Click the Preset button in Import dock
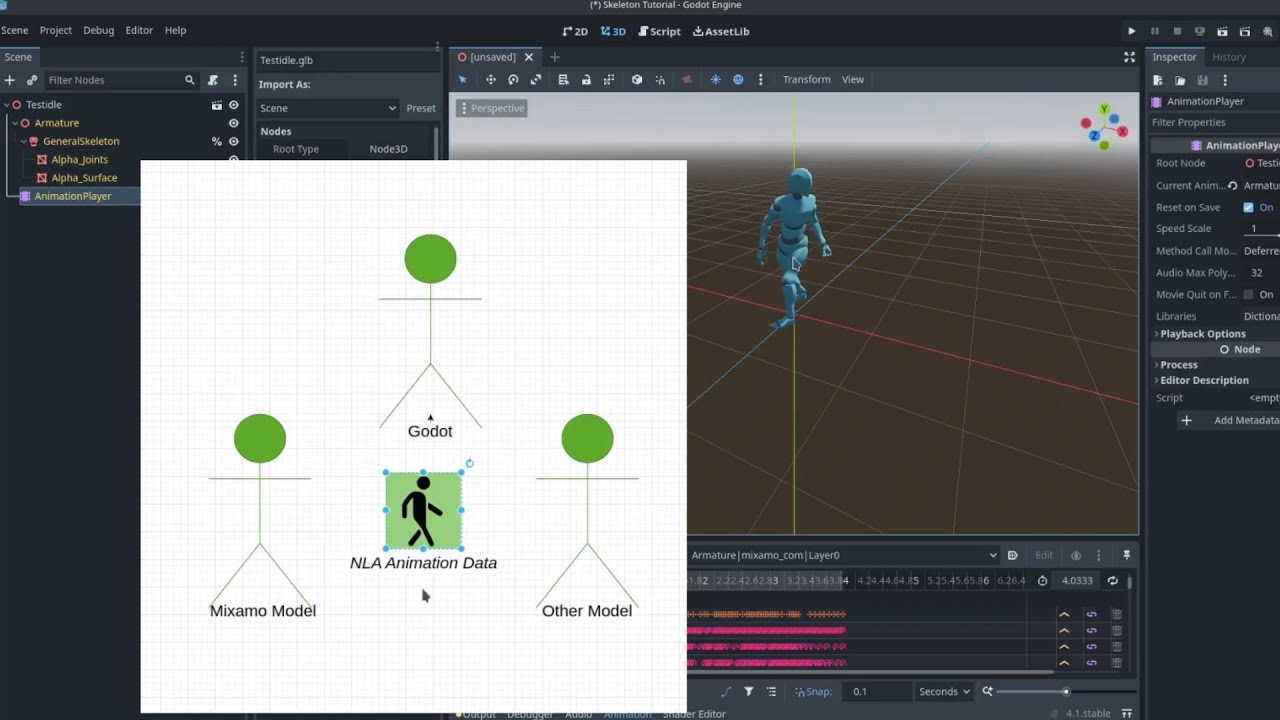Image resolution: width=1280 pixels, height=720 pixels. [421, 108]
